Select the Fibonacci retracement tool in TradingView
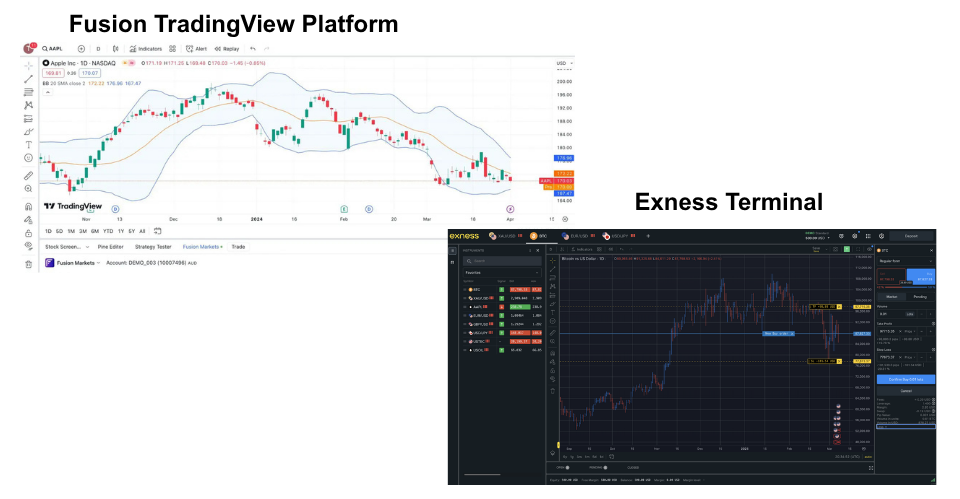960x499 pixels. click(x=28, y=92)
